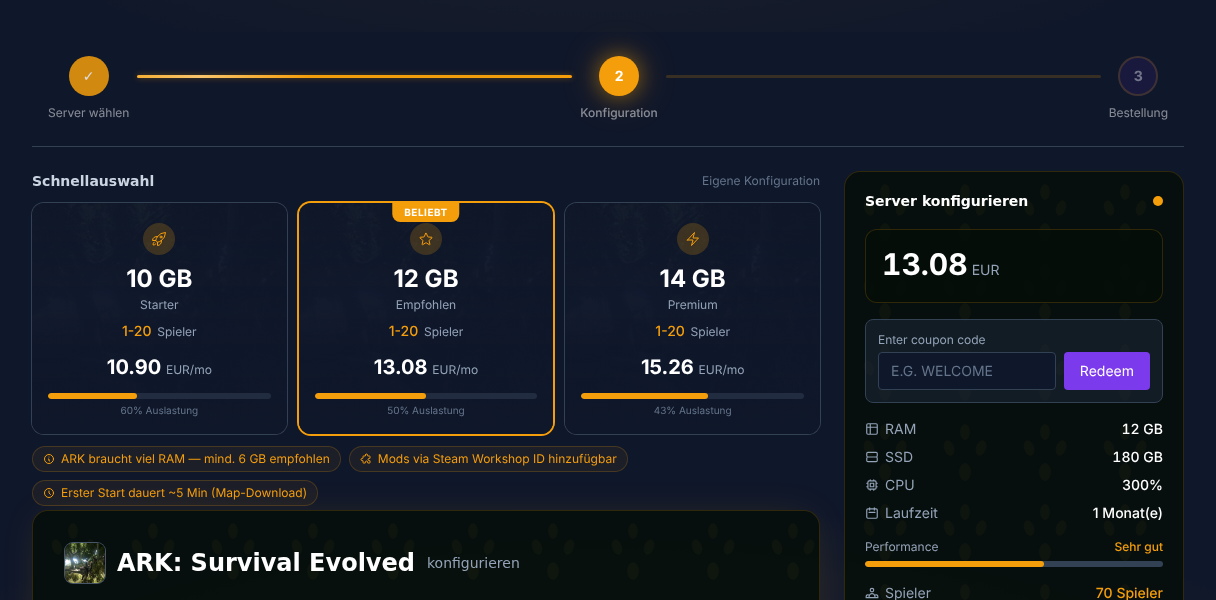Click the info icon on ARK RAM hint
The width and height of the screenshot is (1216, 600).
pos(49,459)
